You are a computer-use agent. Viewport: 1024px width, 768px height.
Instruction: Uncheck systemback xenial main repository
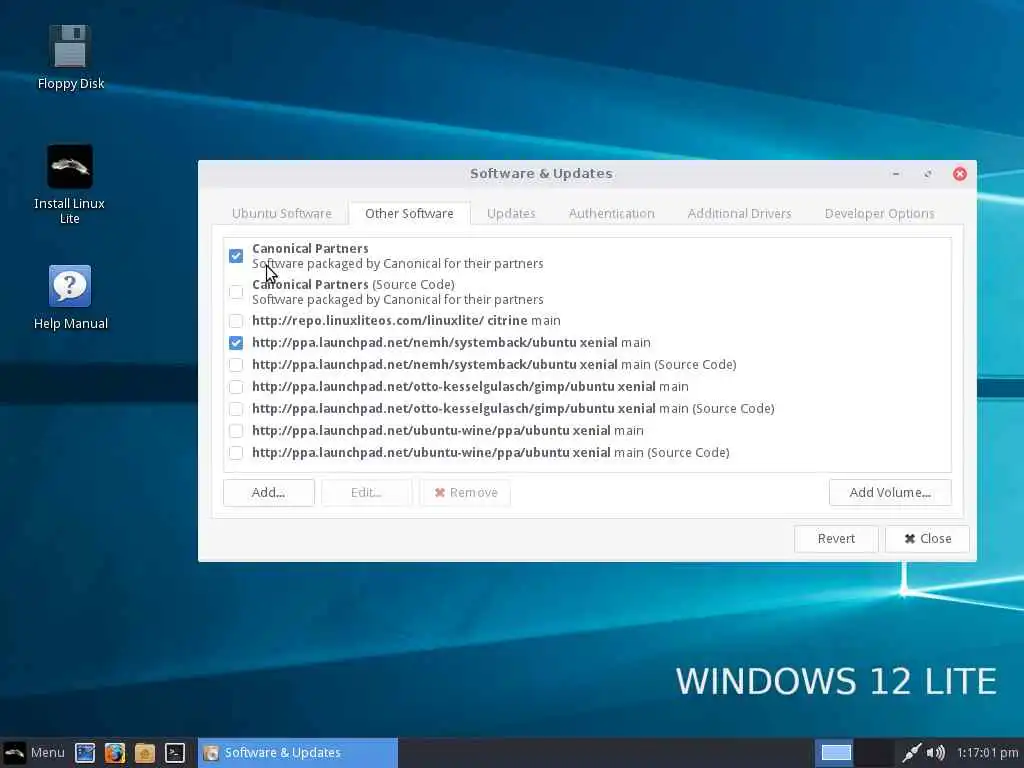tap(236, 343)
